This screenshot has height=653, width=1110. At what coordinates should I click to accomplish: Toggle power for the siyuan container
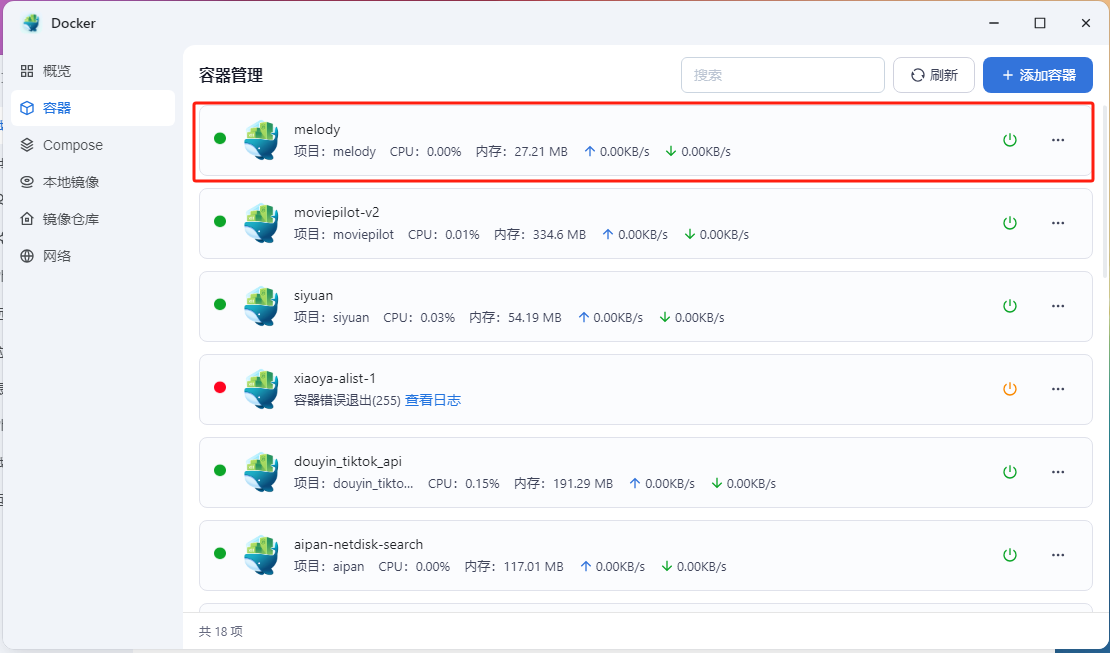(1009, 305)
